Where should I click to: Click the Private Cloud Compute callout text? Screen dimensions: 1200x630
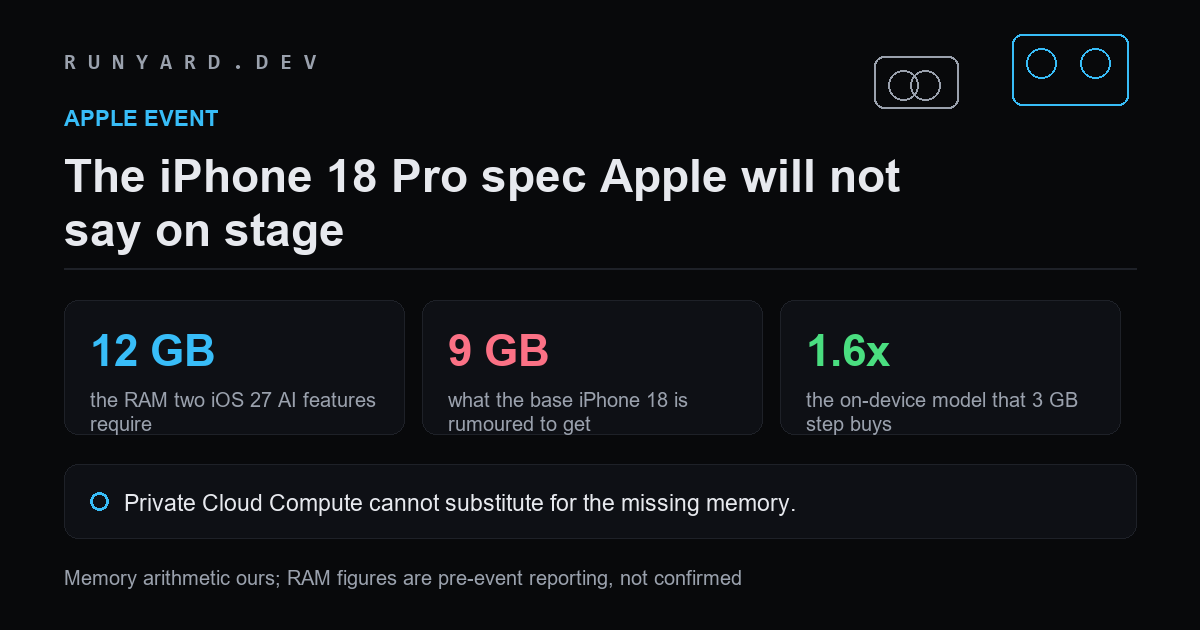point(460,503)
